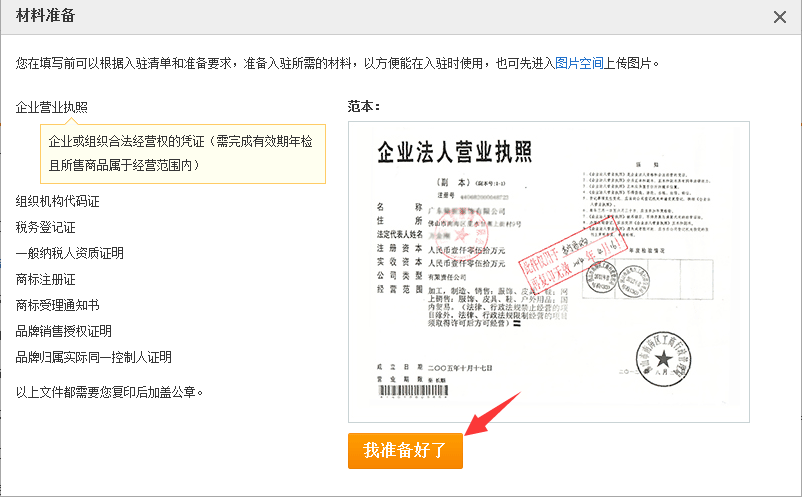Click the business license sample image
Screen dimensions: 802x497
[549, 272]
